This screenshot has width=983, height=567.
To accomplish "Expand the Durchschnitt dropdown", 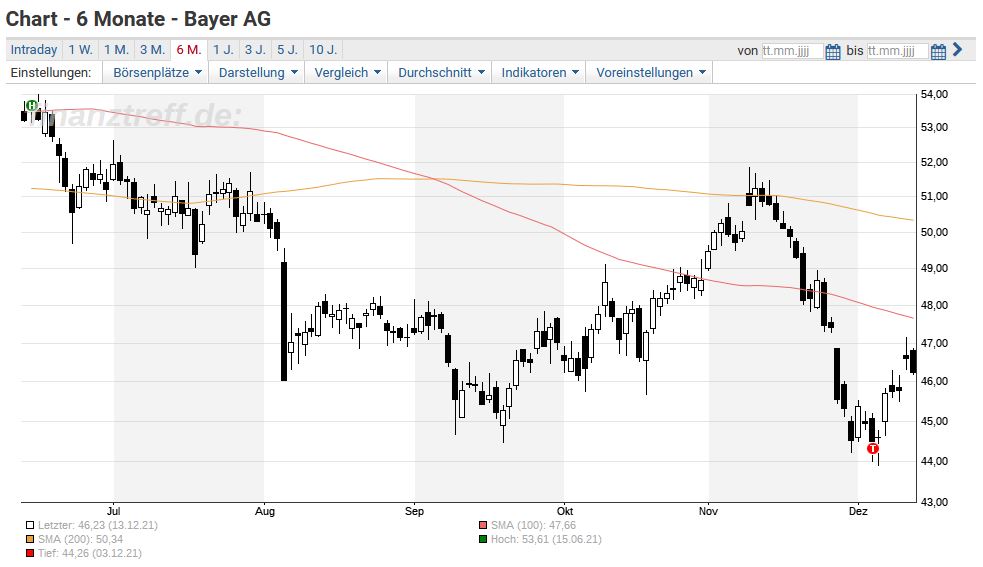I will click(441, 73).
